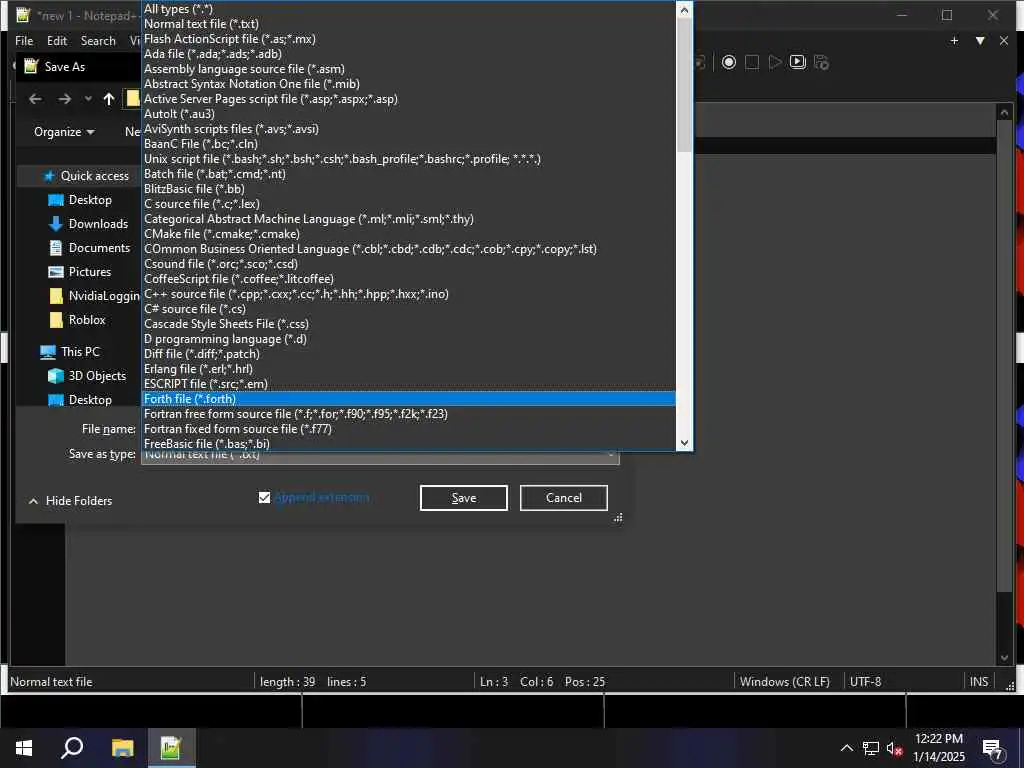1024x768 pixels.
Task: Go up one folder level arrow
Action: (x=109, y=99)
